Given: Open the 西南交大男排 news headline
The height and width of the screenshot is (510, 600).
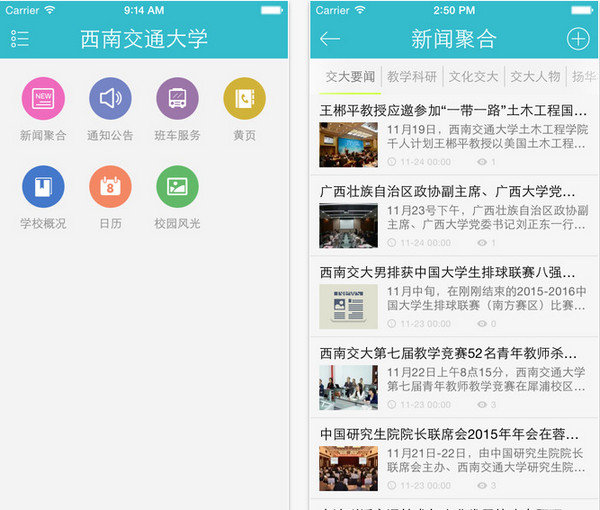Looking at the screenshot, I should (x=447, y=273).
